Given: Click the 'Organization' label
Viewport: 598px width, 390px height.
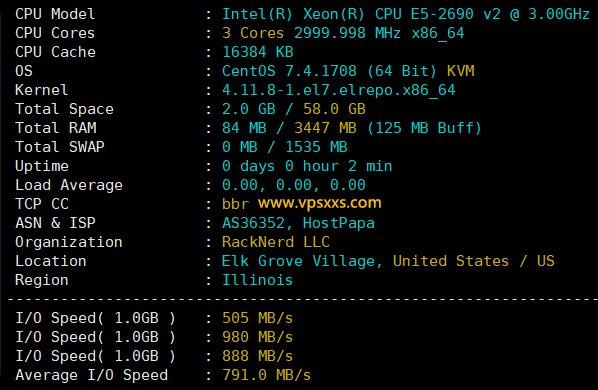Looking at the screenshot, I should click(69, 242).
